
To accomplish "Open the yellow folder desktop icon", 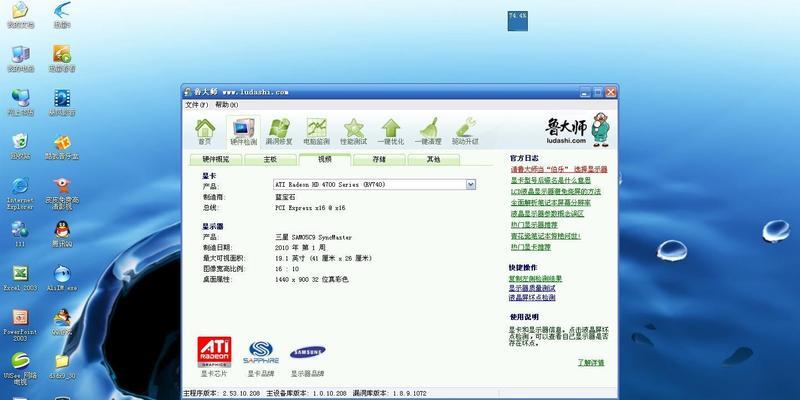I will [x=62, y=367].
